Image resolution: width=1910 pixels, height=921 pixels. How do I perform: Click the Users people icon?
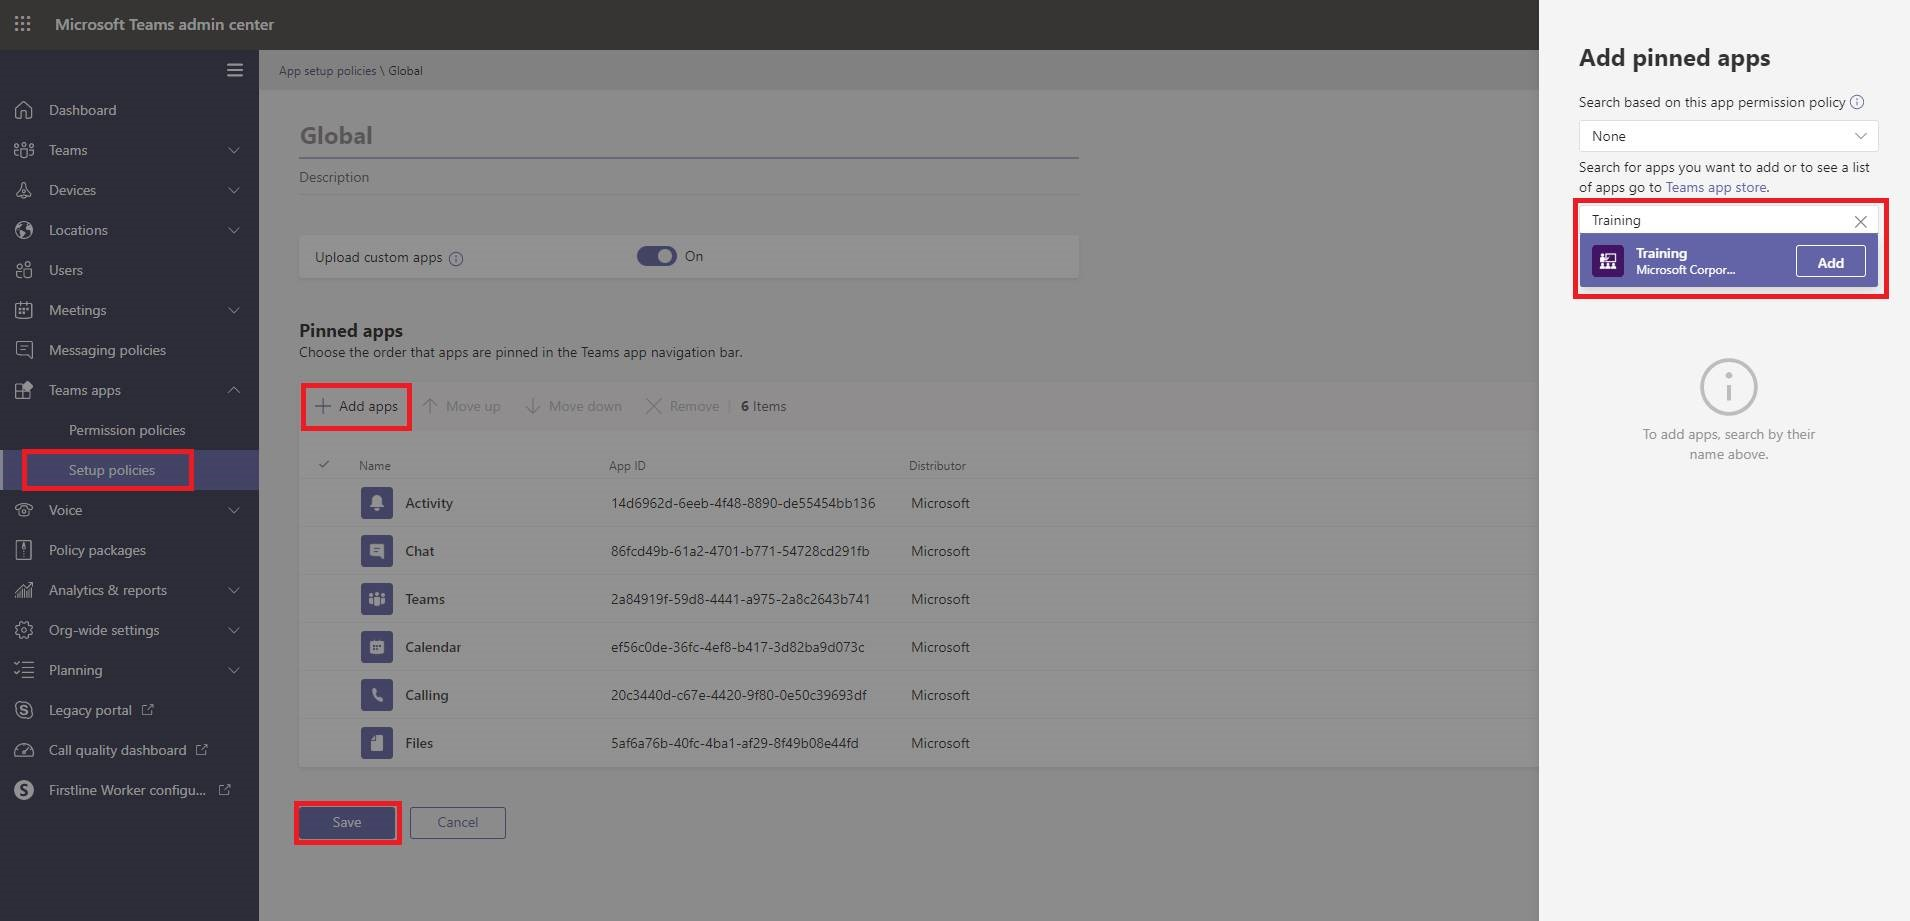pyautogui.click(x=24, y=270)
